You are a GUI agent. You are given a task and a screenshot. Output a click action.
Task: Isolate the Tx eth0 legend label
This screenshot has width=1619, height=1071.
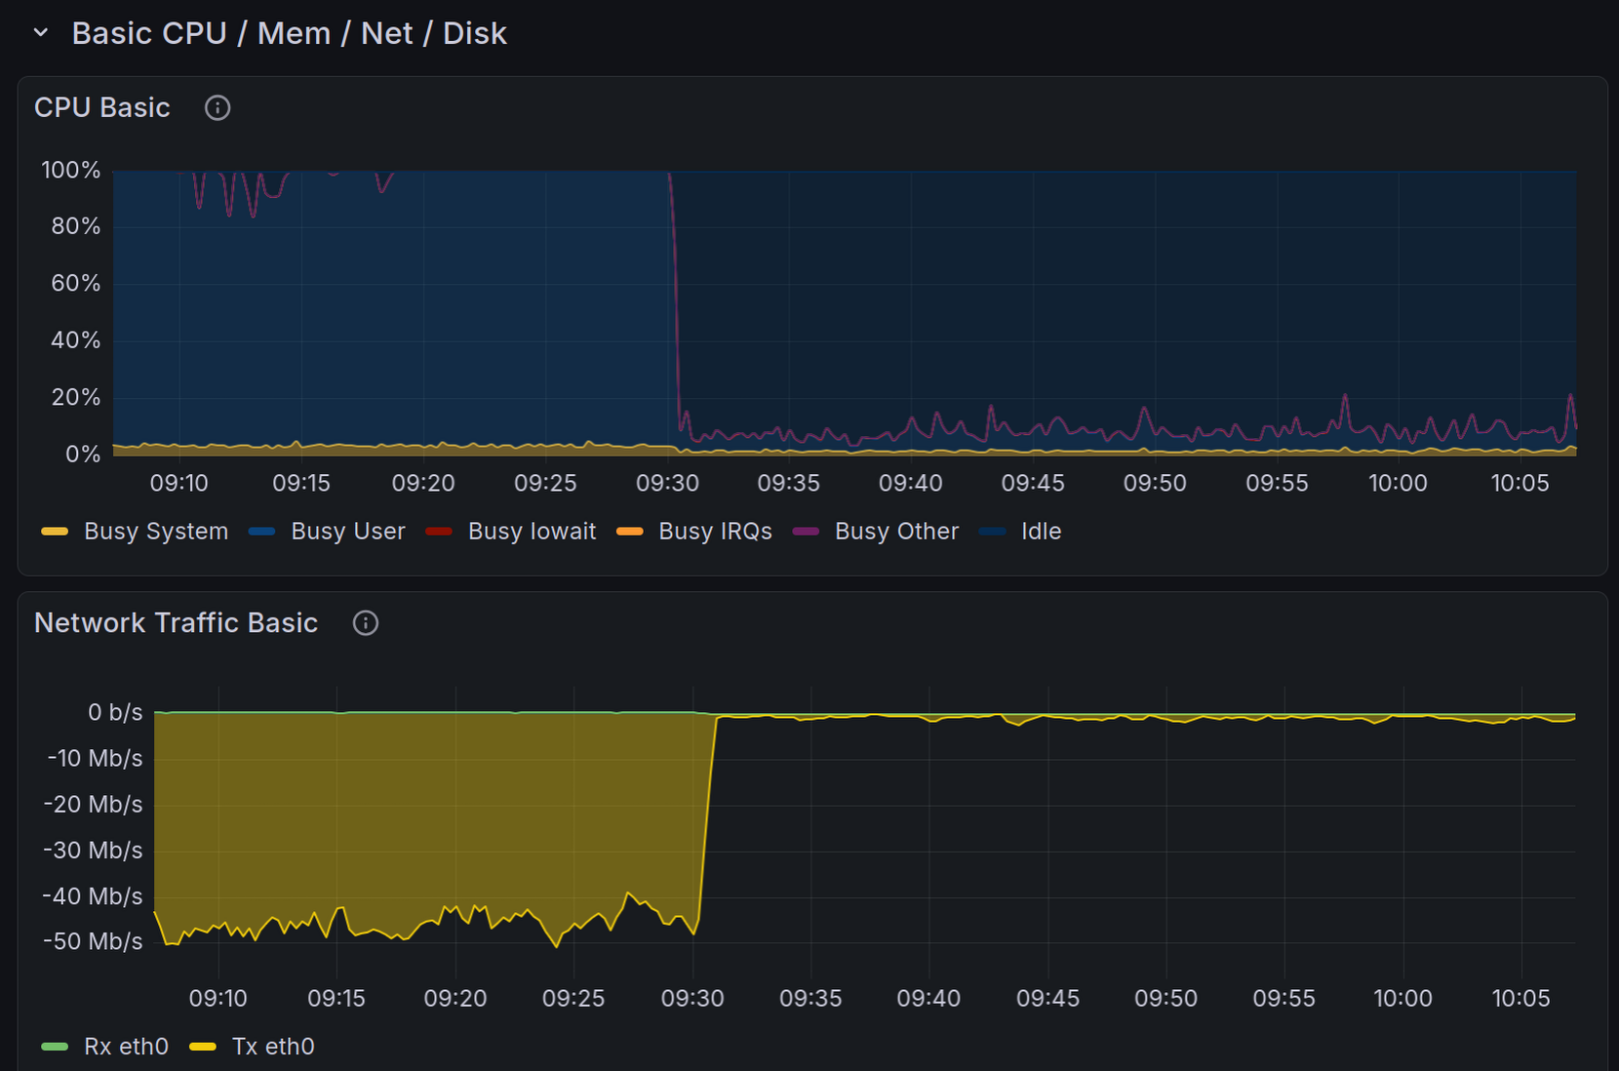click(273, 1046)
